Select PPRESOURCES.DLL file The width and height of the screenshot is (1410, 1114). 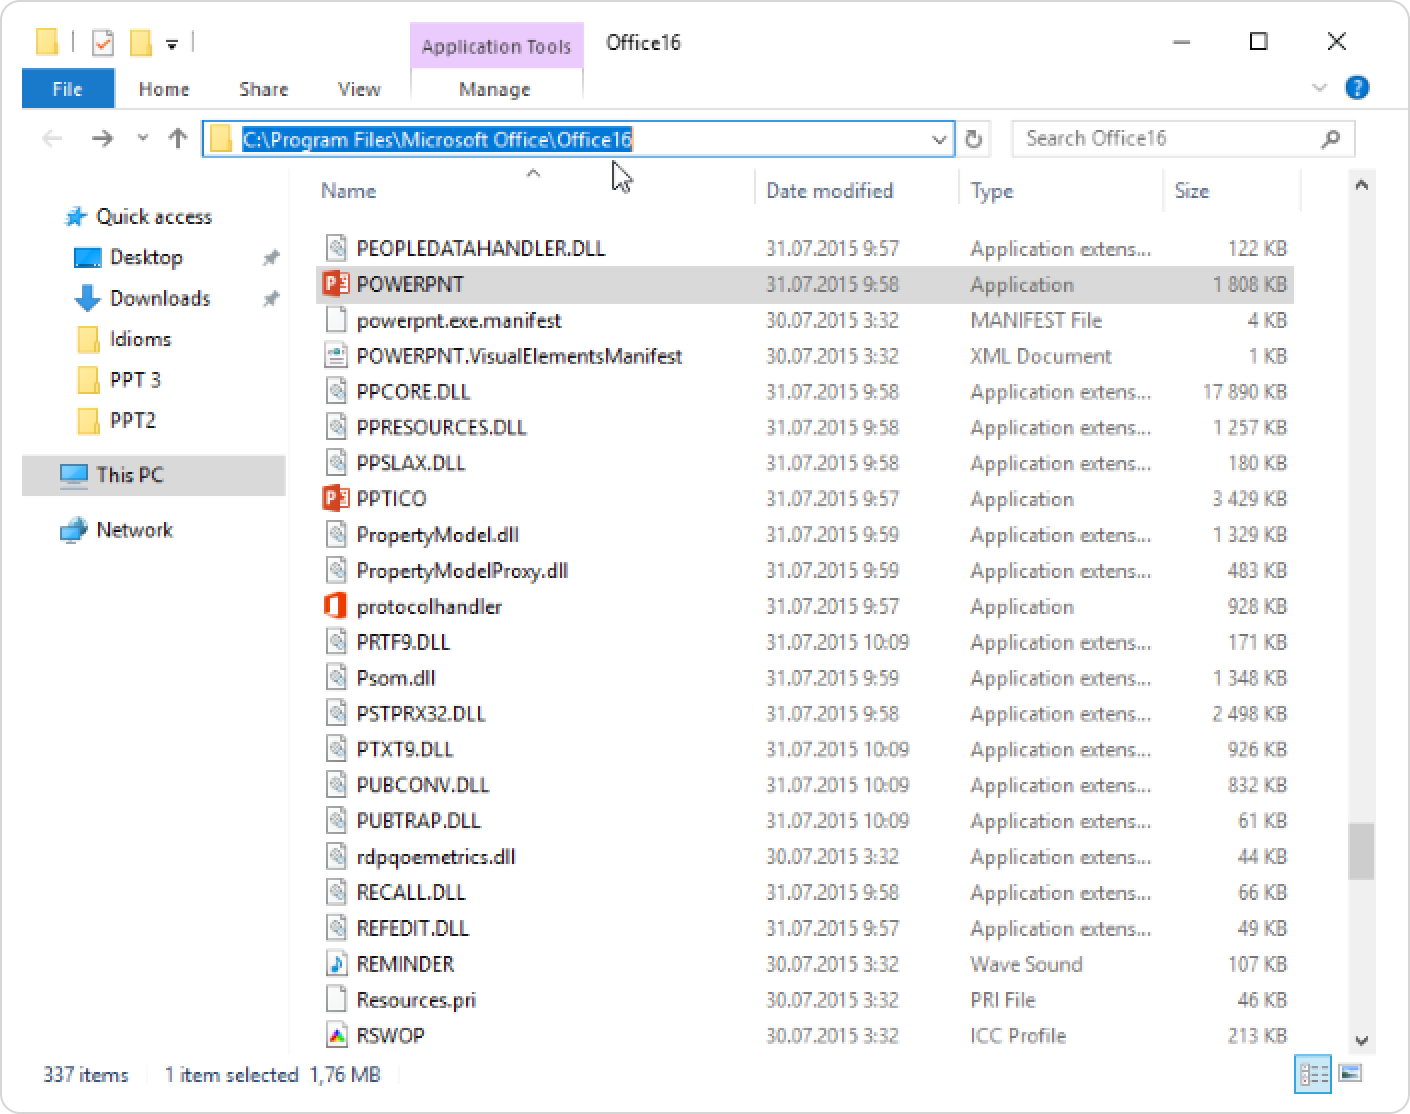click(x=805, y=428)
